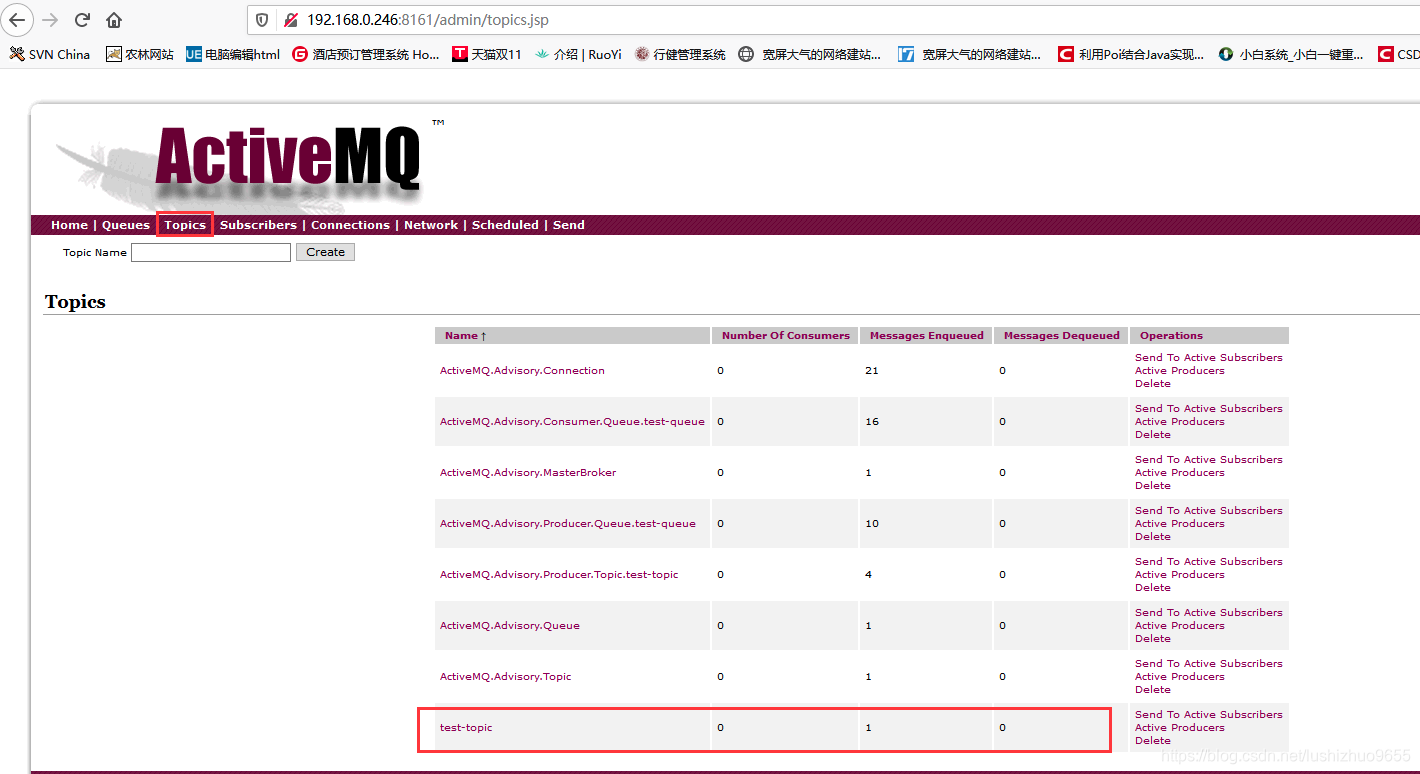The height and width of the screenshot is (774, 1420).
Task: Open ActiveMQ.Advisory.Producer.Topic.test-topic topic
Action: (559, 575)
